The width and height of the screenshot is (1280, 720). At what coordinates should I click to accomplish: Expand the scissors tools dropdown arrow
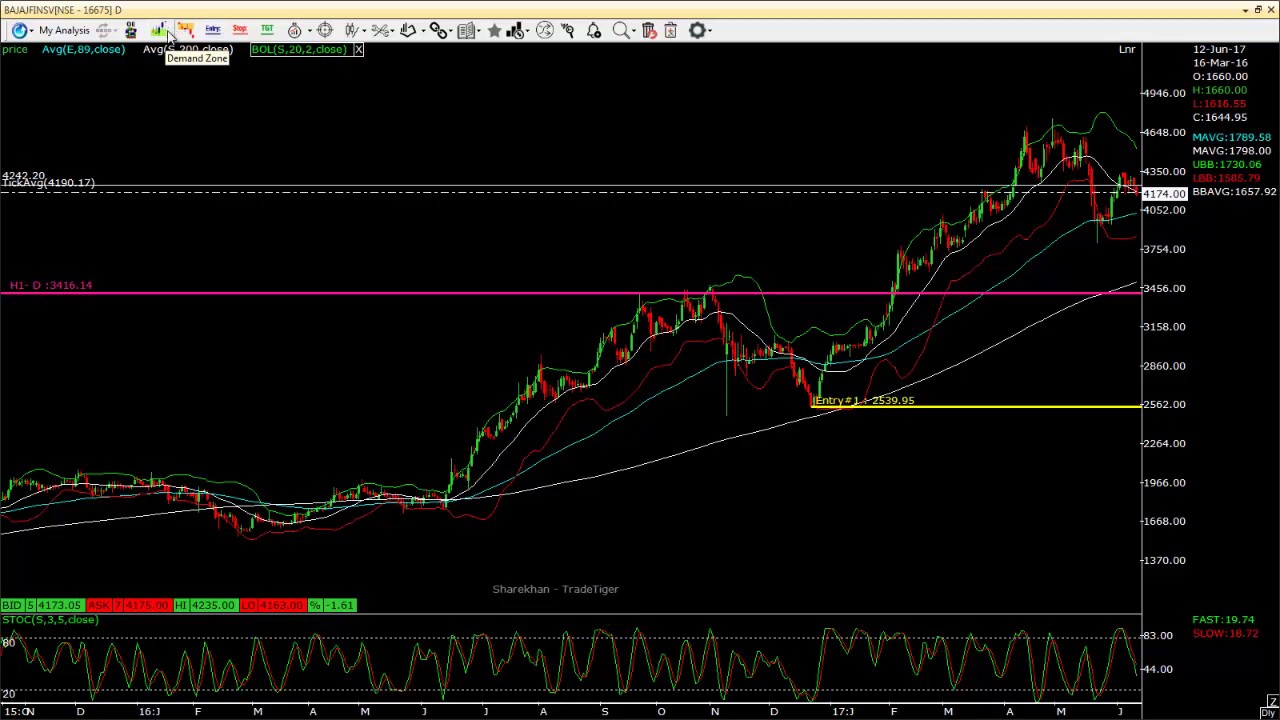tap(393, 30)
